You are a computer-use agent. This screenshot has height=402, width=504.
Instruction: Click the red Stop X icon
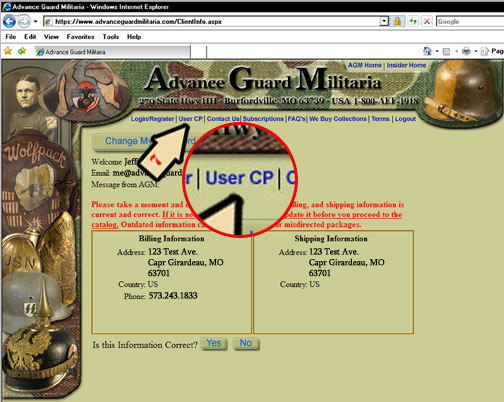tap(427, 22)
